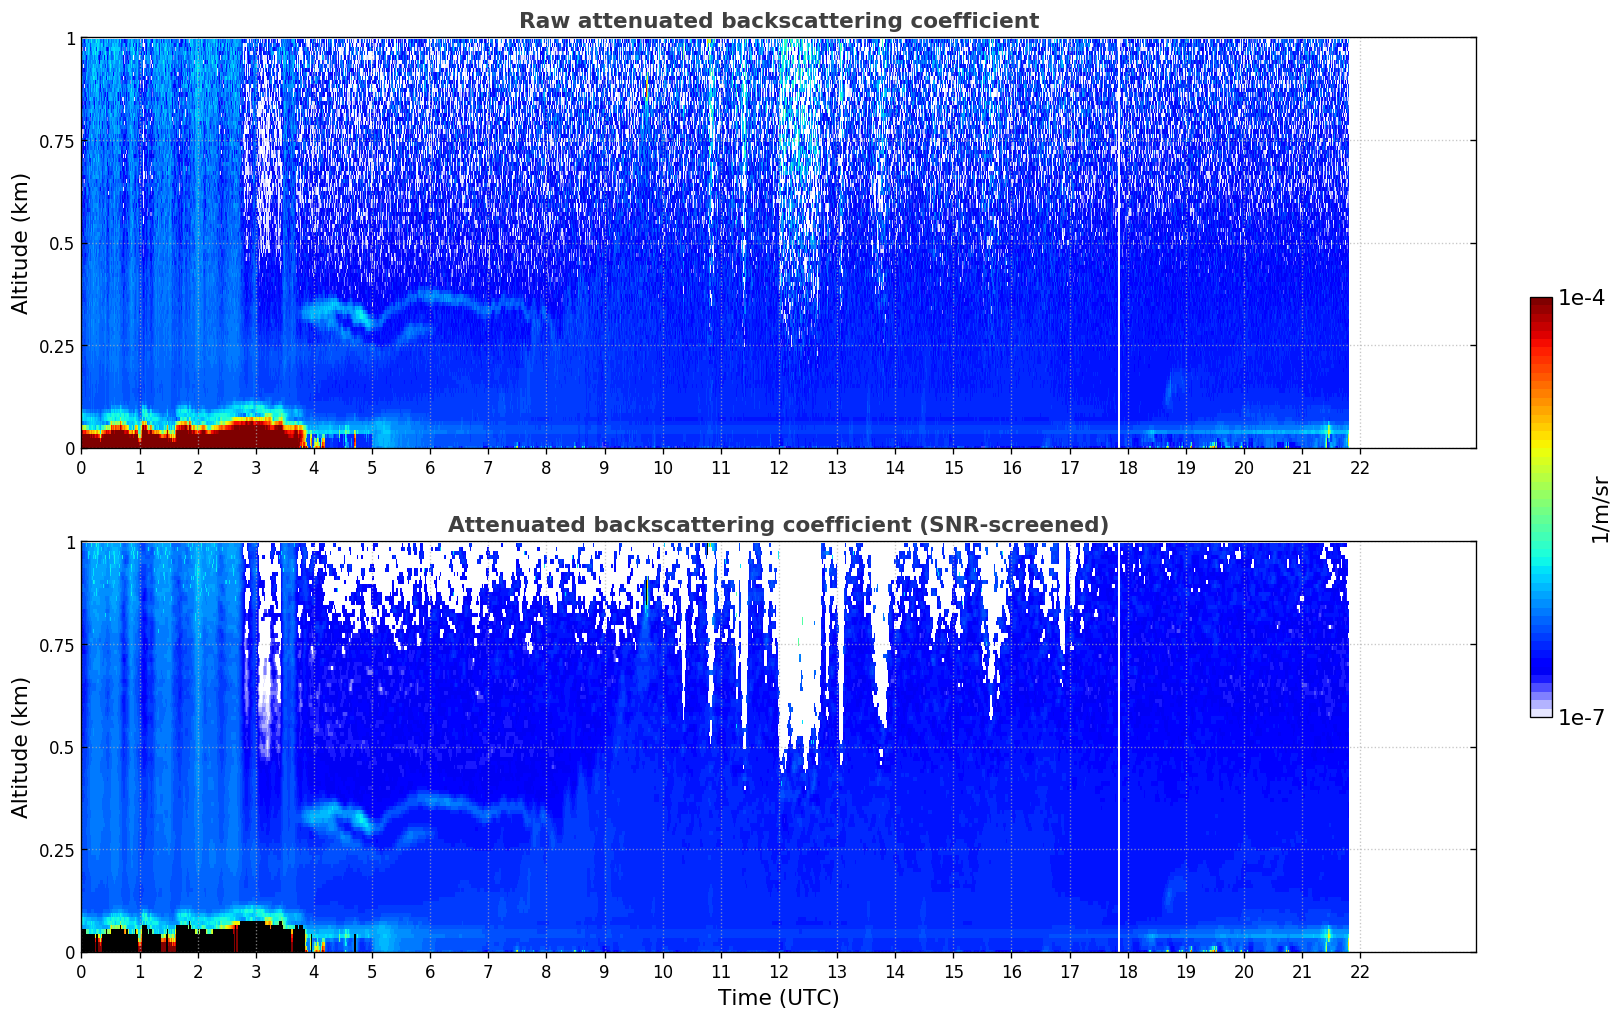Click the 'Time (UTC)' axis label
Viewport: 1621px width, 1020px height.
pos(778,997)
